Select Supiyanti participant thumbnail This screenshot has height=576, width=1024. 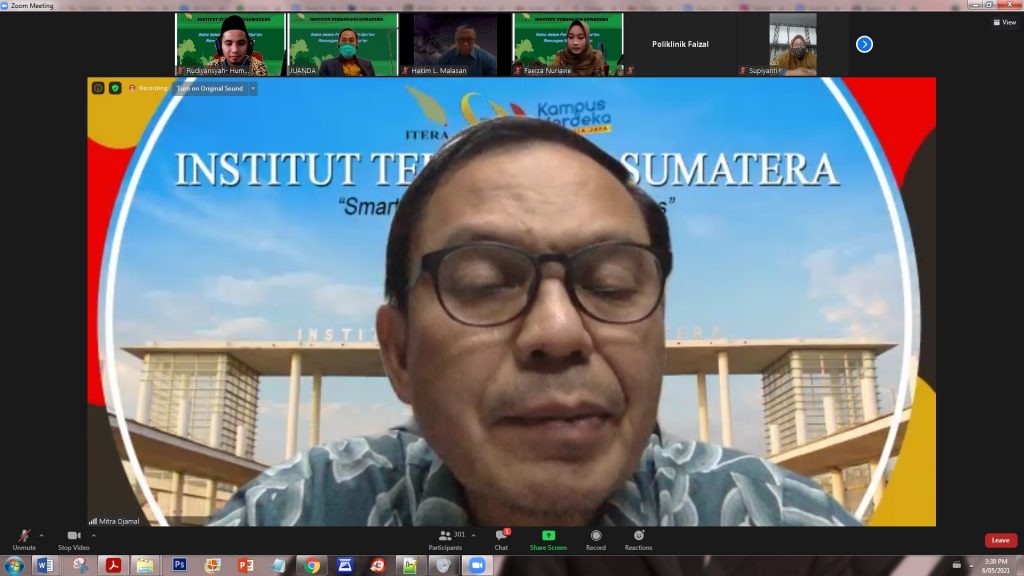click(x=793, y=44)
